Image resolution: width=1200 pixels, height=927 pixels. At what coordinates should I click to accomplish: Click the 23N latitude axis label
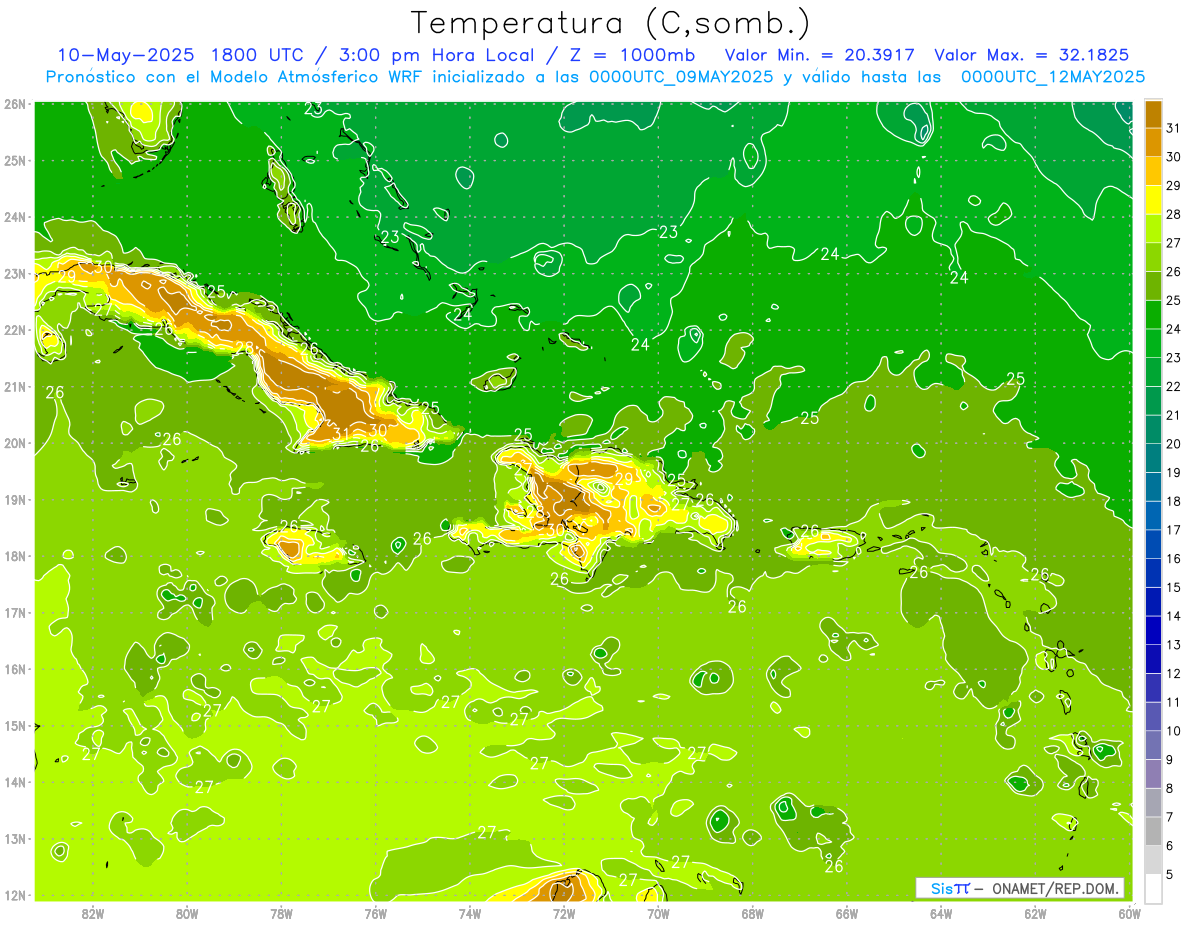coord(14,273)
